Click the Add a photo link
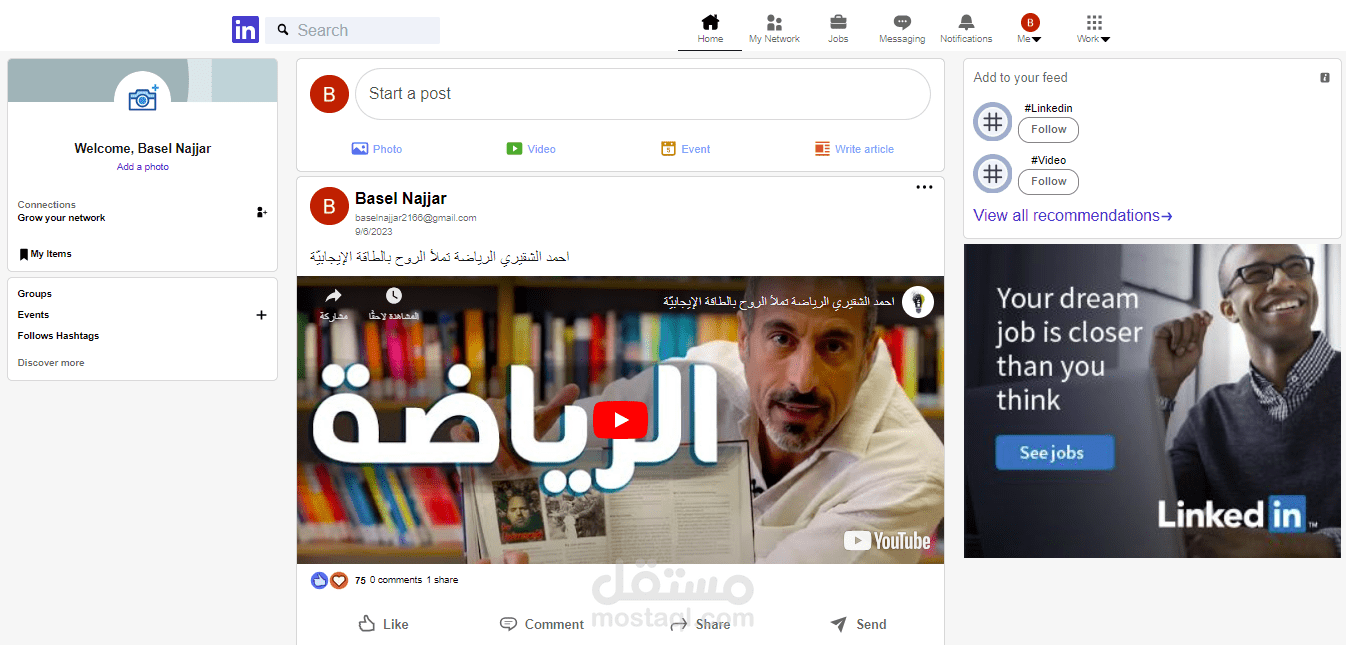Viewport: 1346px width, 645px height. pos(143,167)
